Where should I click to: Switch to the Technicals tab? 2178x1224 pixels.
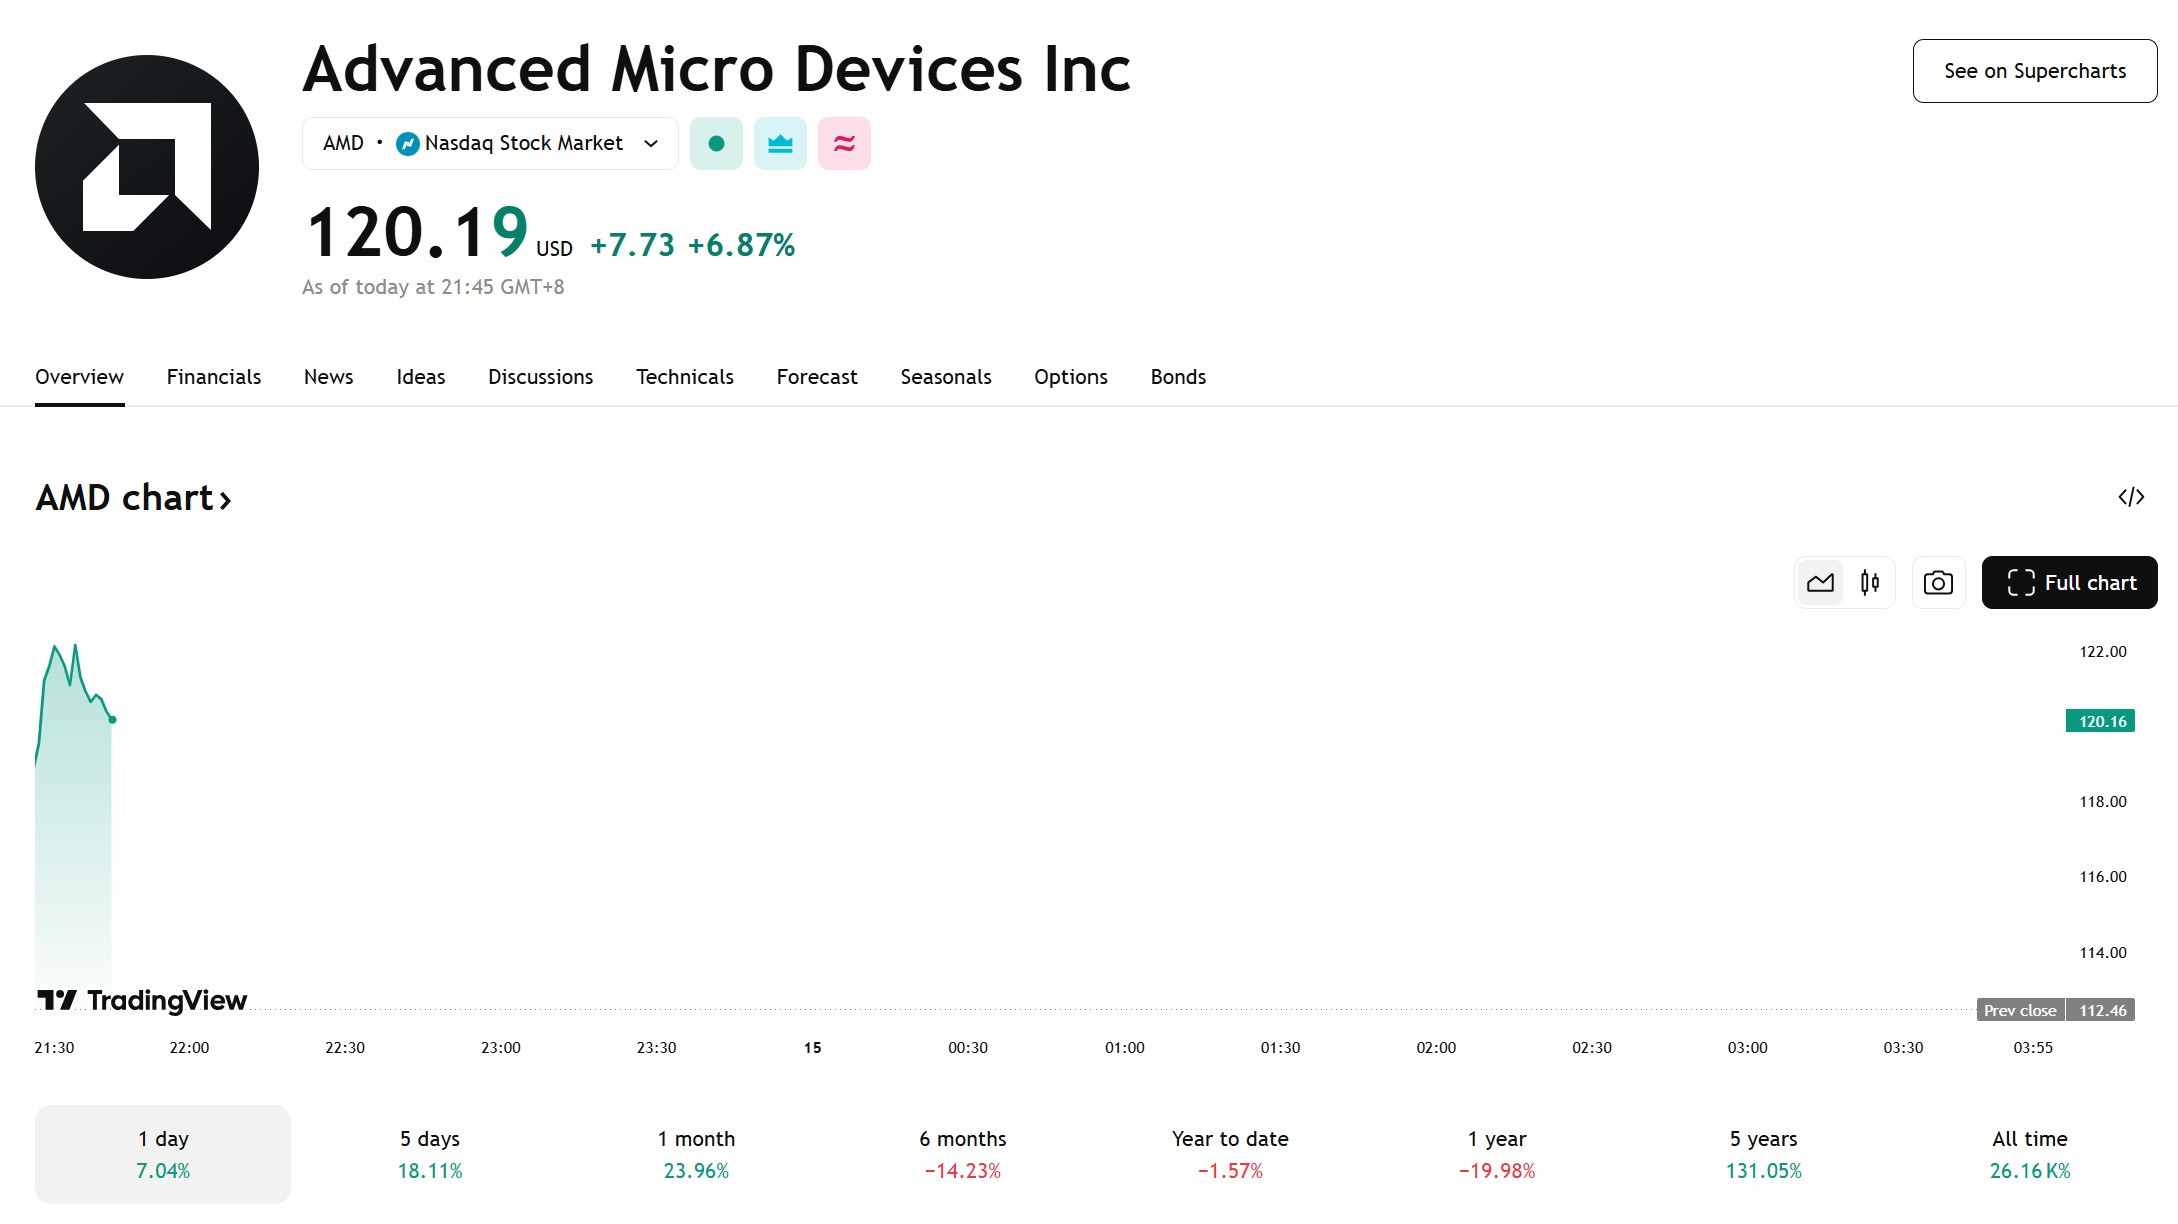point(685,377)
